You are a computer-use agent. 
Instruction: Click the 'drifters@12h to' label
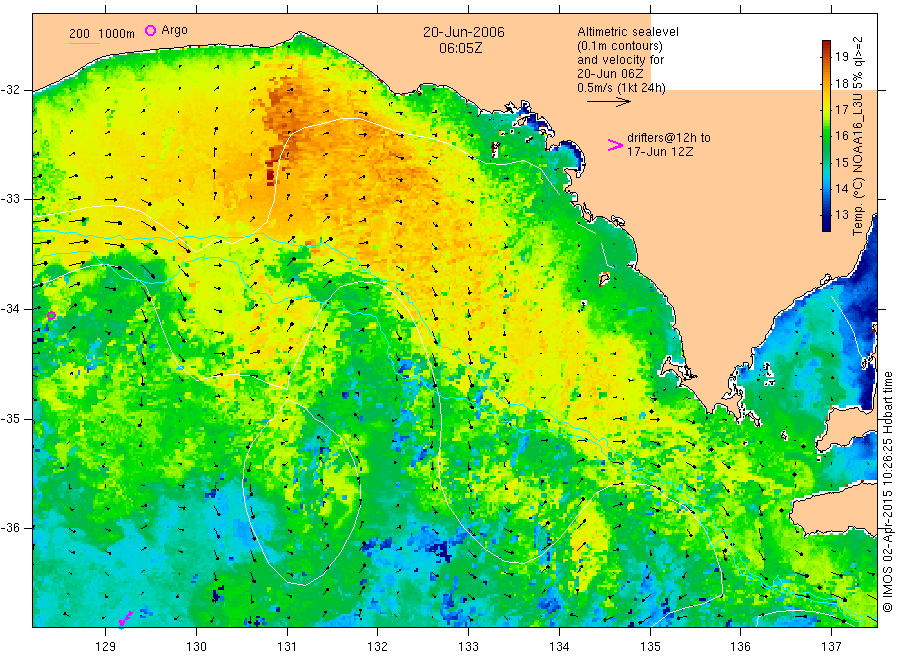tap(669, 138)
